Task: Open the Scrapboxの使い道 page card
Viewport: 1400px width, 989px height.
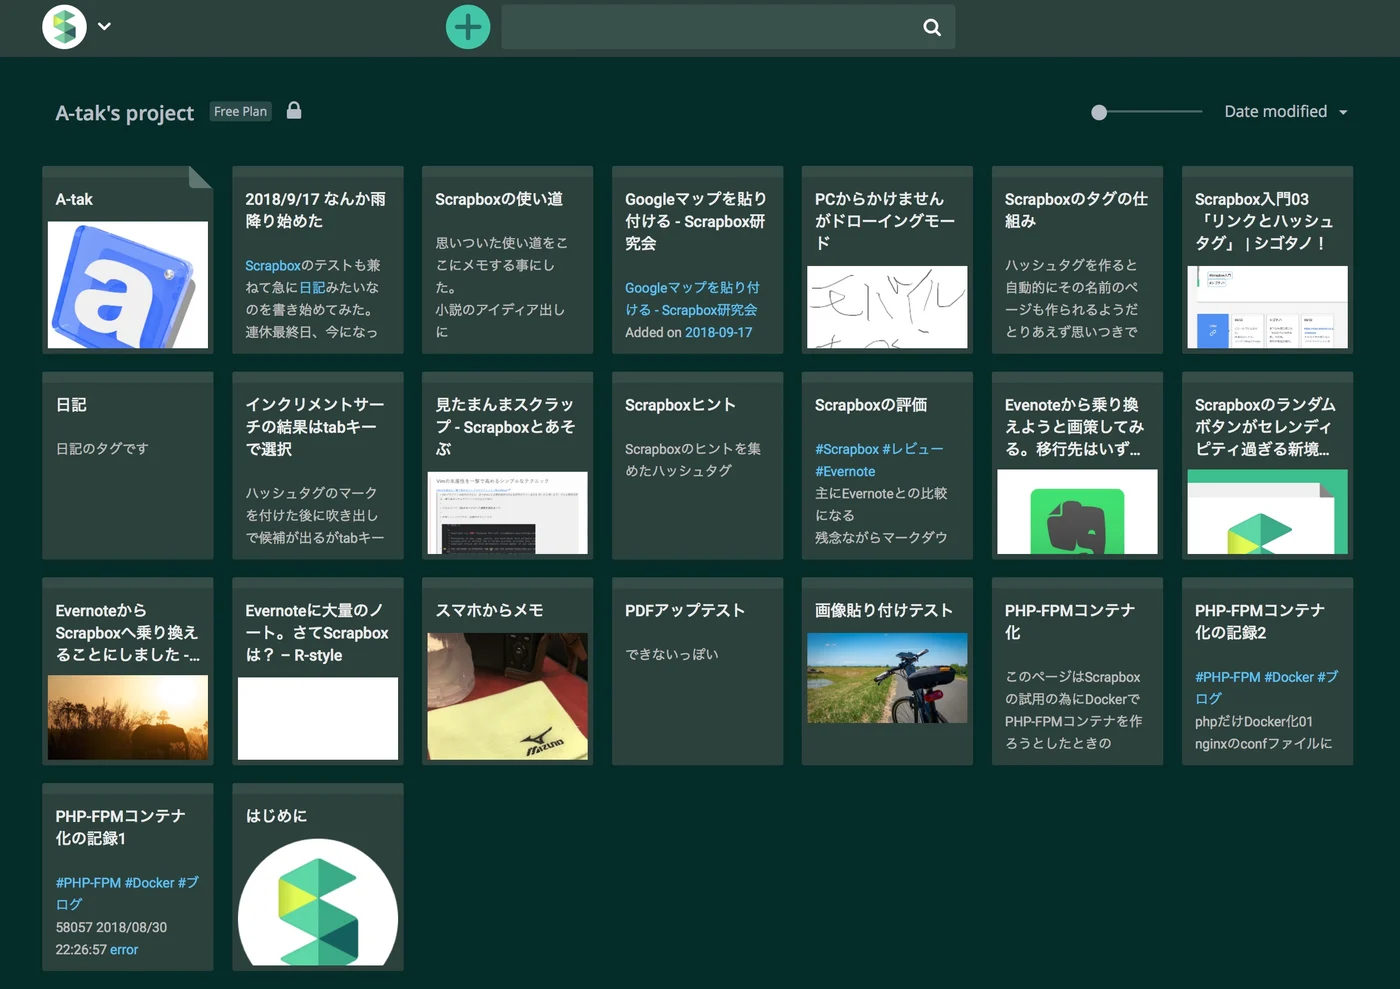Action: pyautogui.click(x=508, y=260)
